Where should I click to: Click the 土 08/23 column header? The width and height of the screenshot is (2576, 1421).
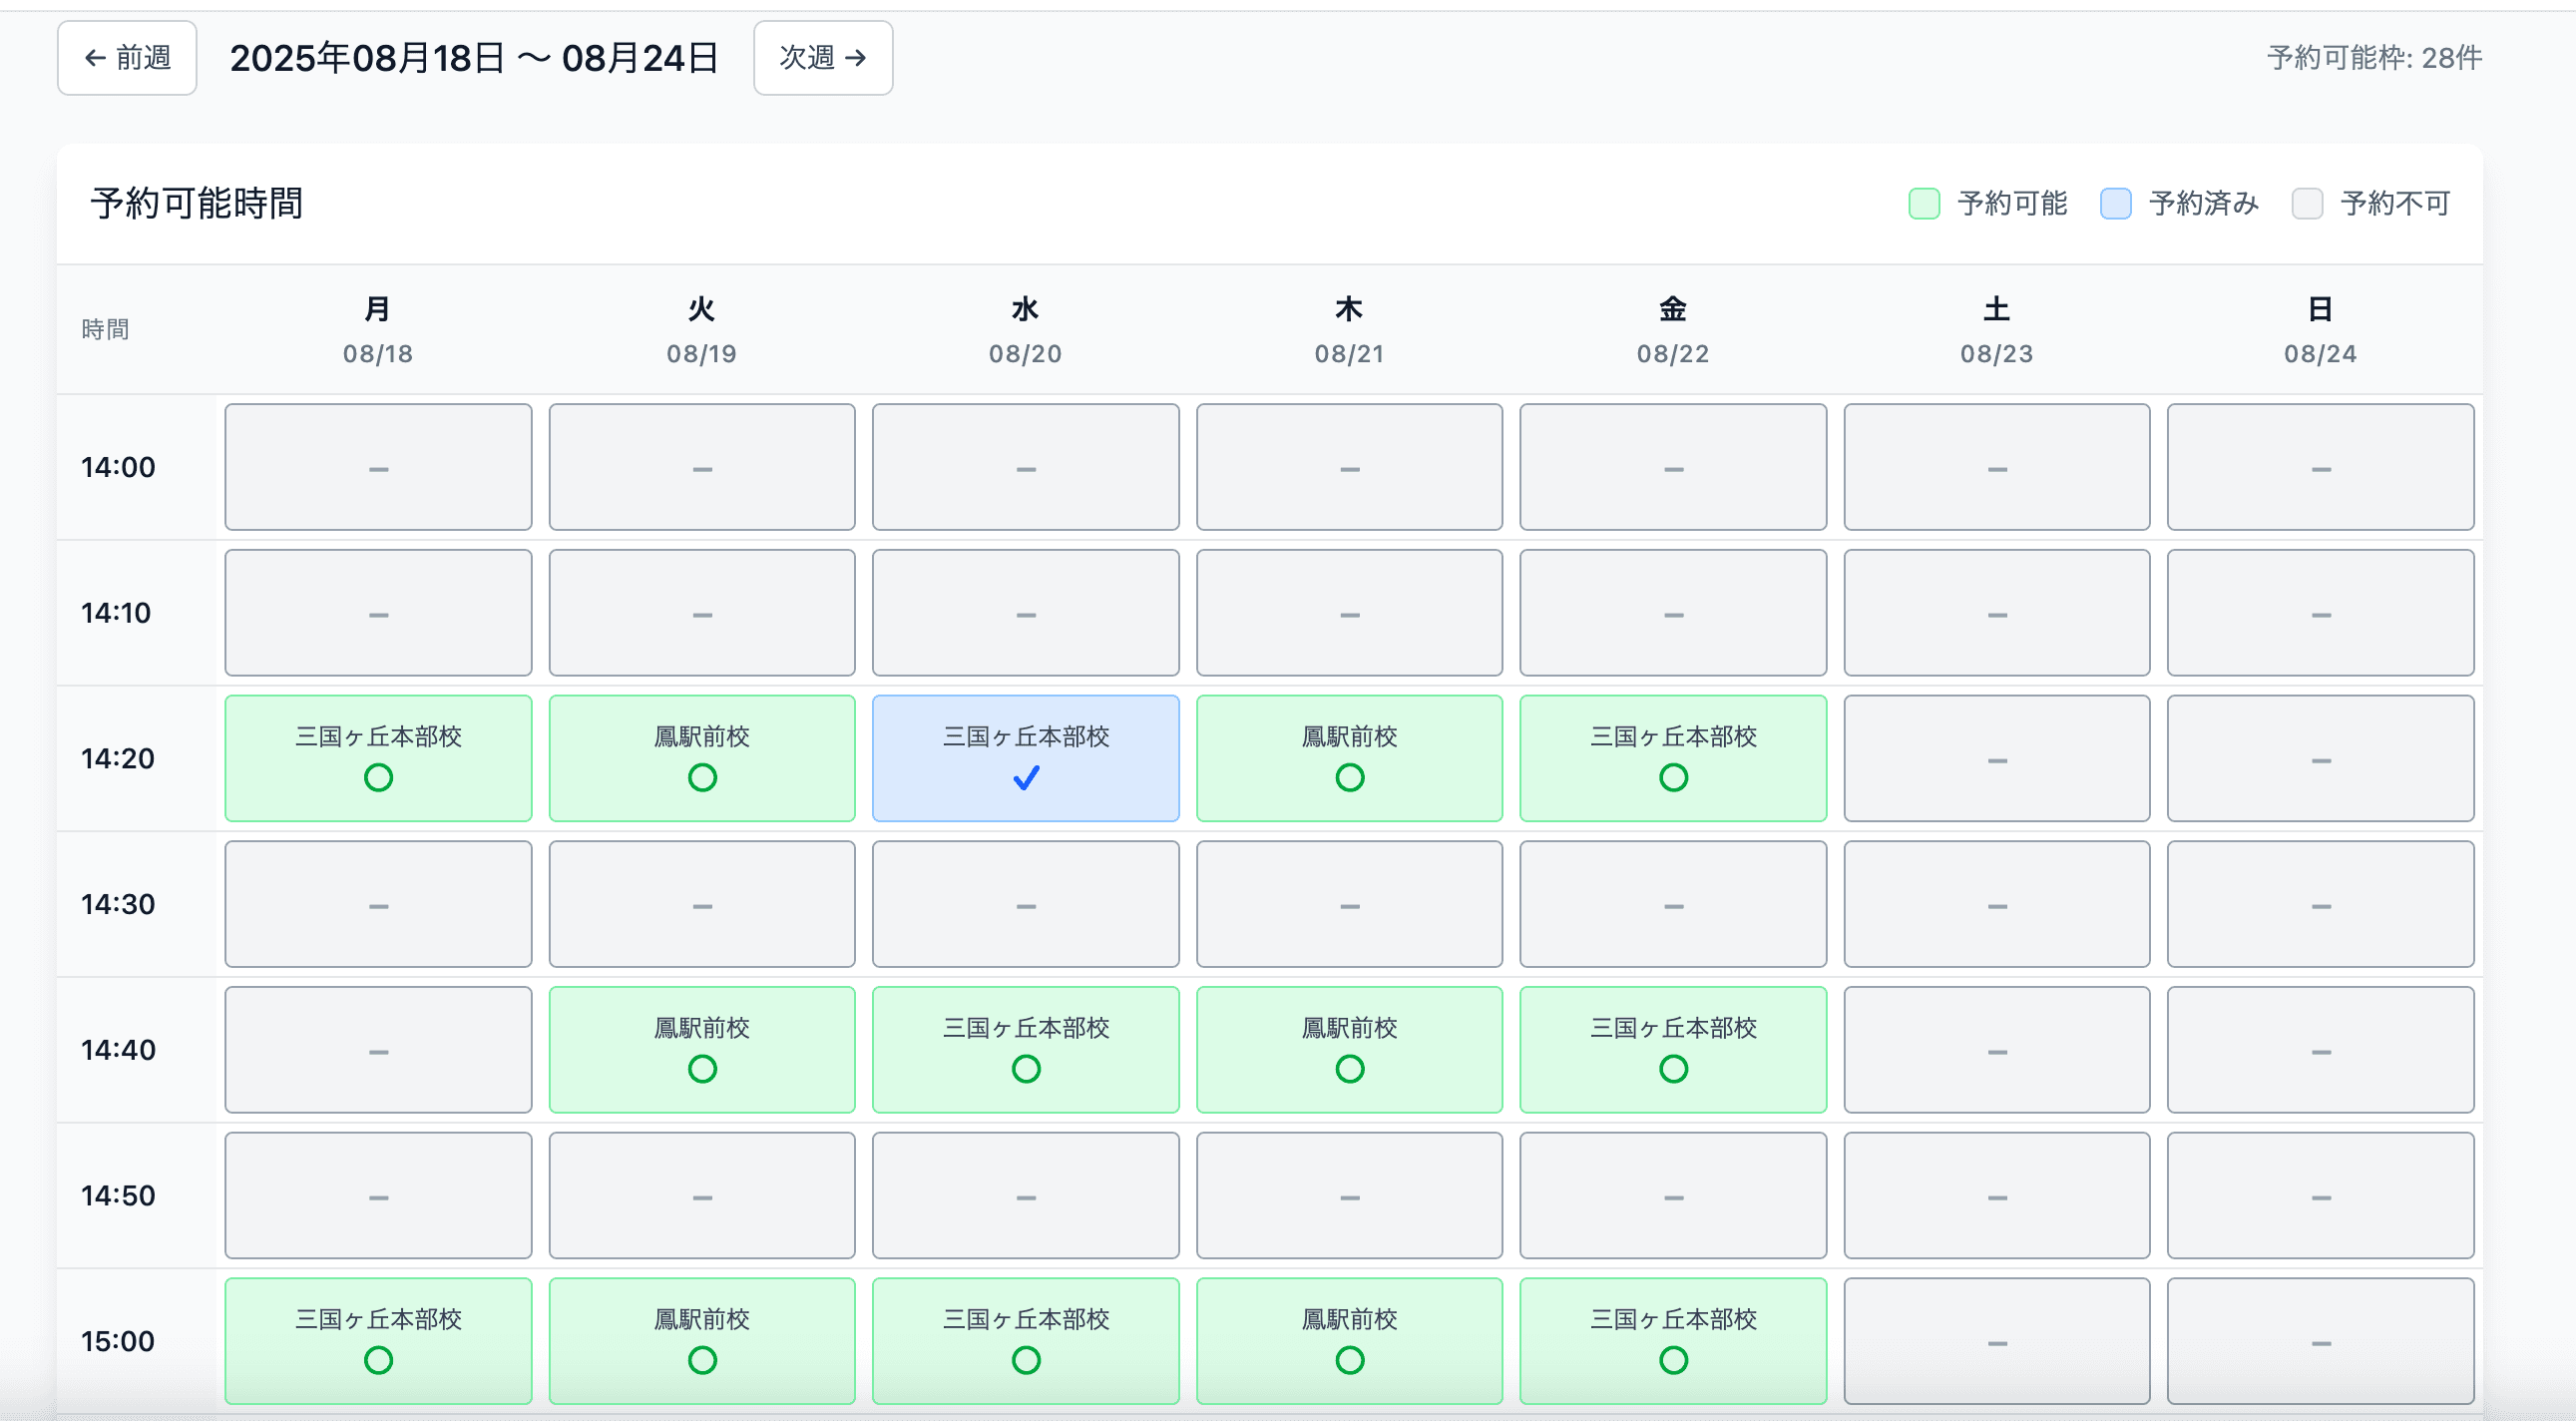1997,330
